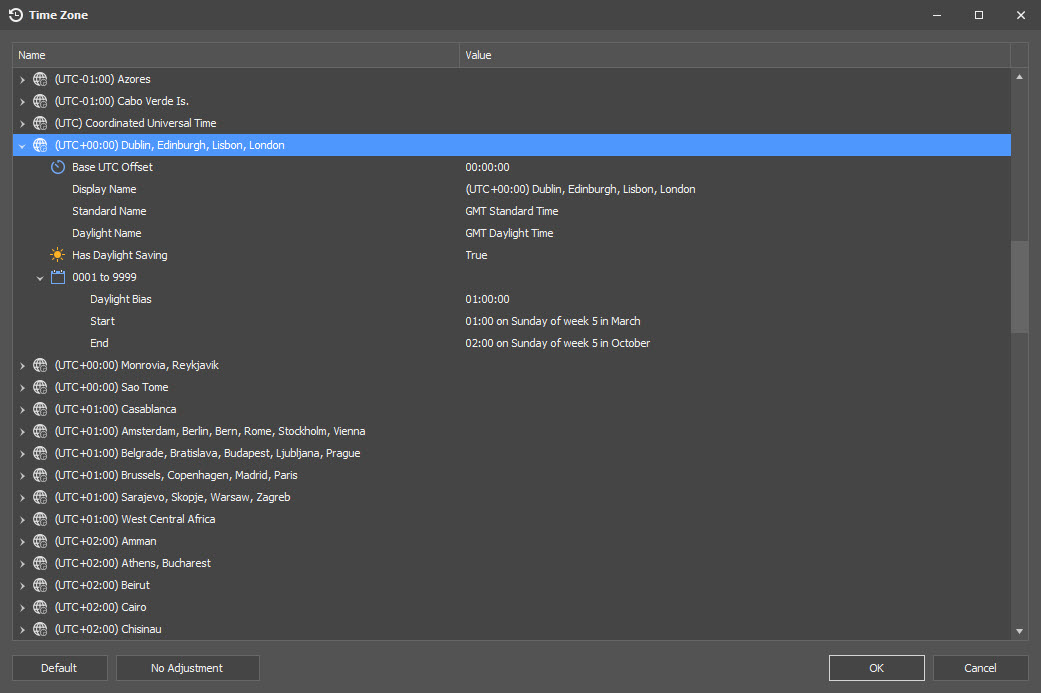Click the No Adjustment button
Viewport: 1041px width, 693px height.
click(x=187, y=668)
